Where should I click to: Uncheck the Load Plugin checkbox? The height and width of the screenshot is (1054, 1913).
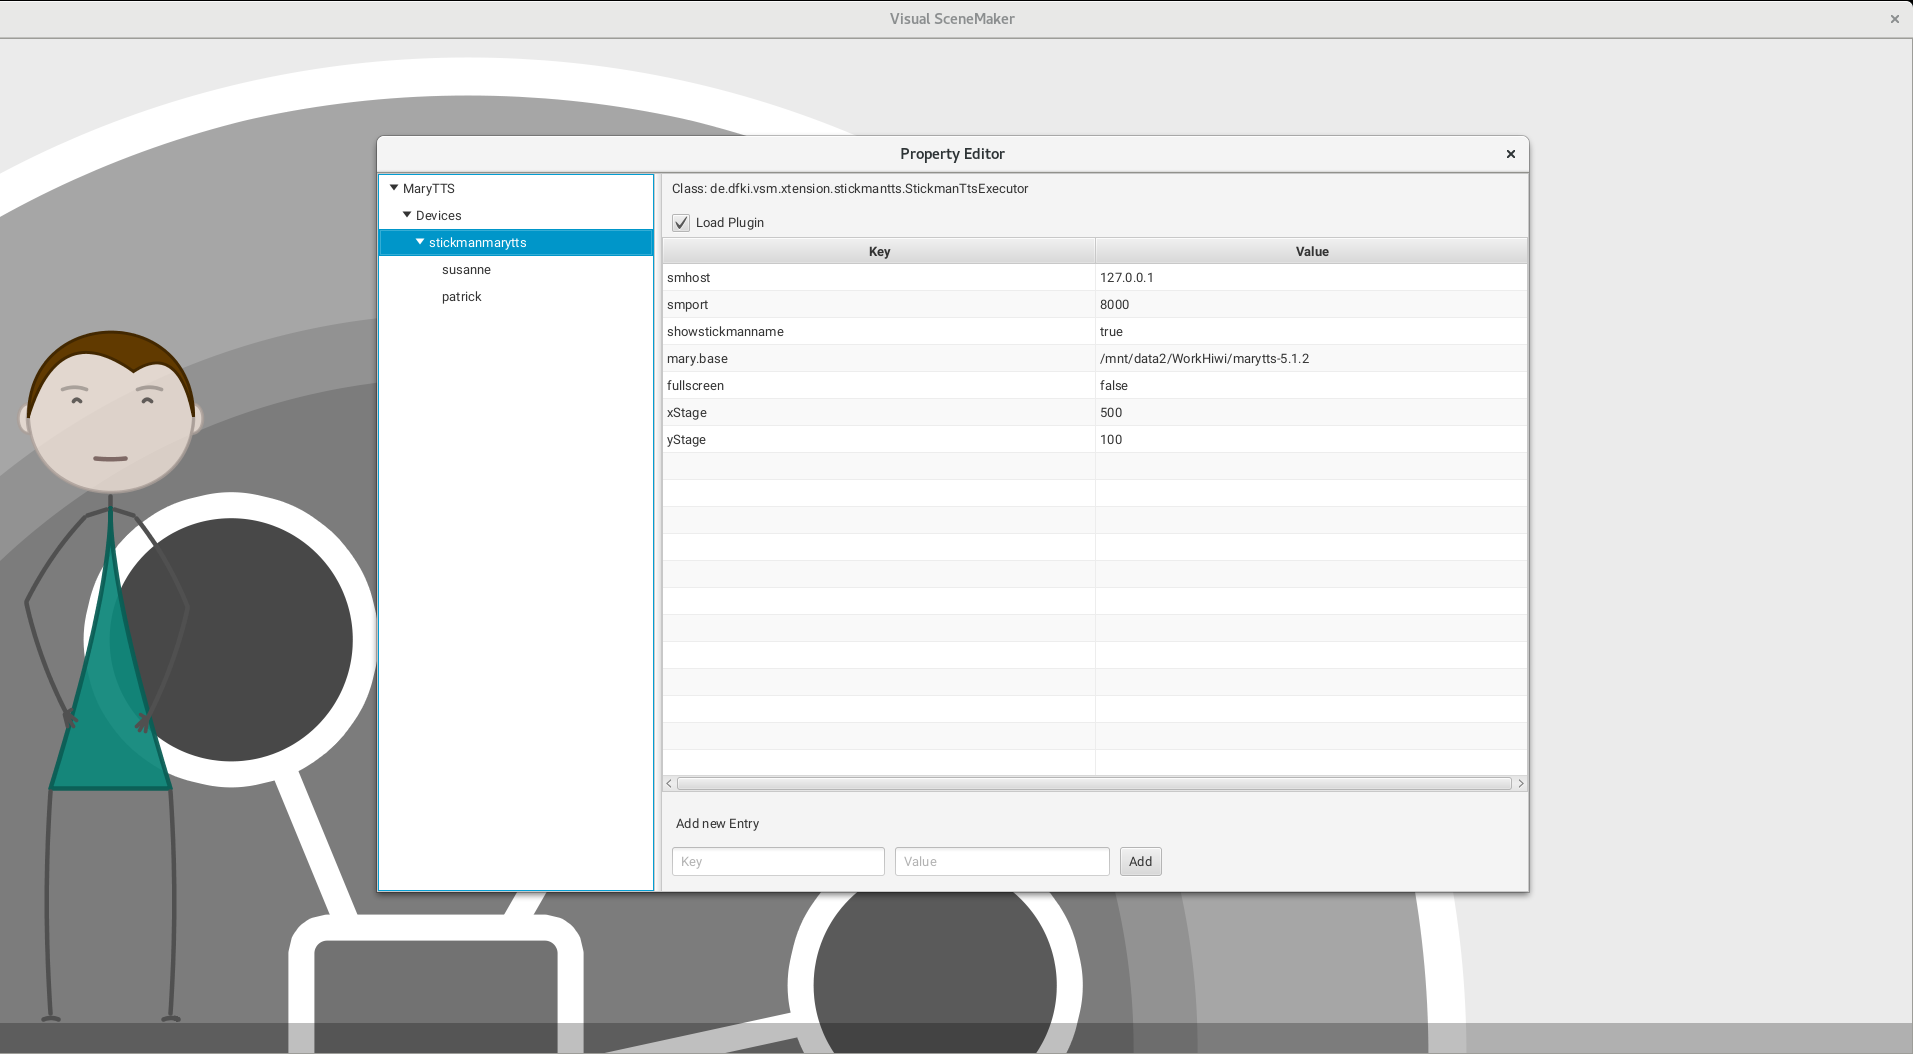click(x=681, y=223)
